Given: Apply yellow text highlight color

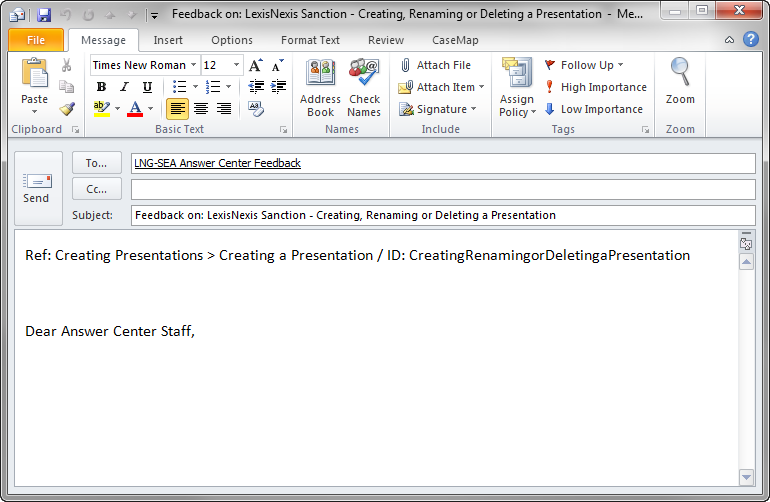Looking at the screenshot, I should pyautogui.click(x=102, y=109).
